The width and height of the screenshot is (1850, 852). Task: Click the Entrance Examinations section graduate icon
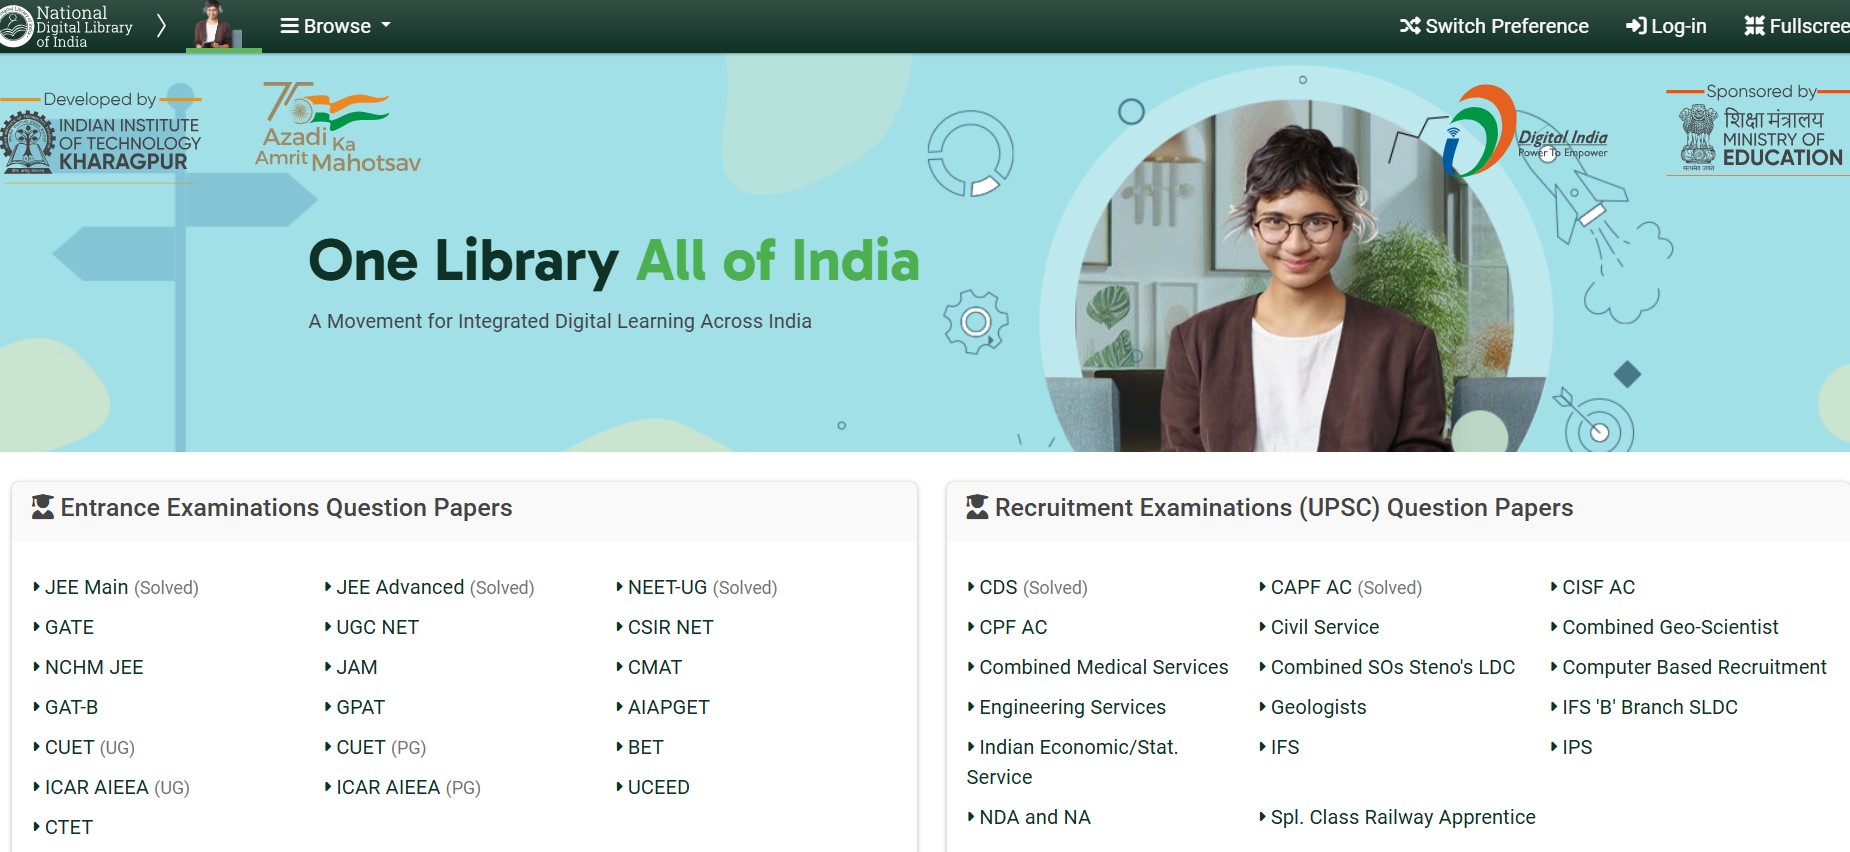click(43, 507)
